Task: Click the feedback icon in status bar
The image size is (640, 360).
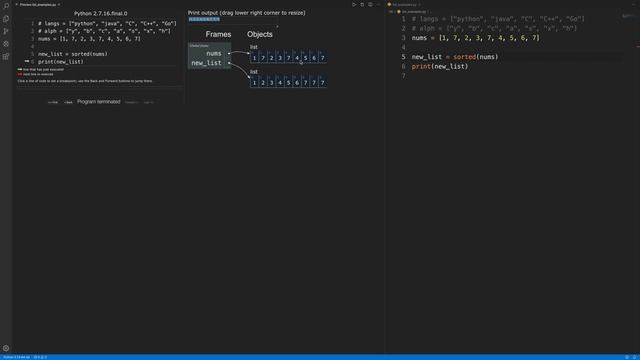Action: [x=627, y=357]
